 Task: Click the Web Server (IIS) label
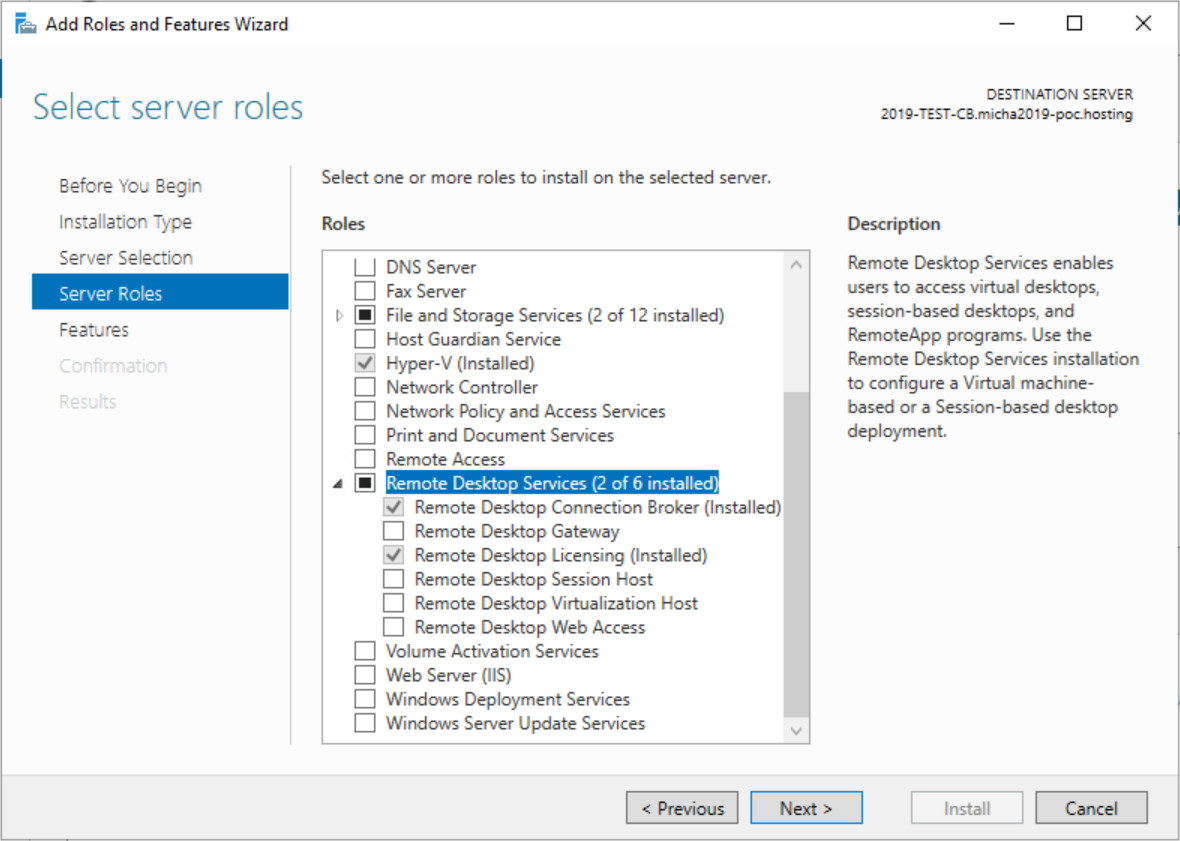[x=449, y=675]
